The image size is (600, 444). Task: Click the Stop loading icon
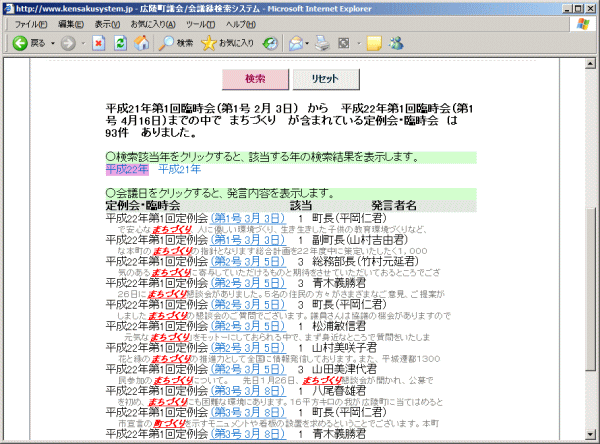click(99, 43)
